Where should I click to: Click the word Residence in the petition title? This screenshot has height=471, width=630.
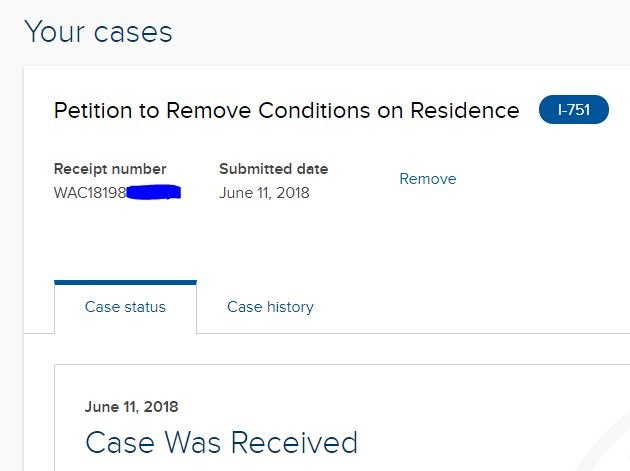coord(462,110)
